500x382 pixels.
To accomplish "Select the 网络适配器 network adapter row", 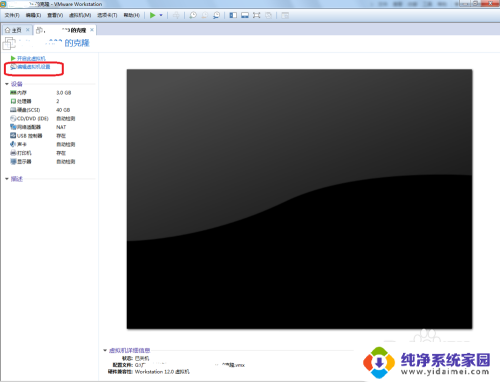I will tap(43, 127).
